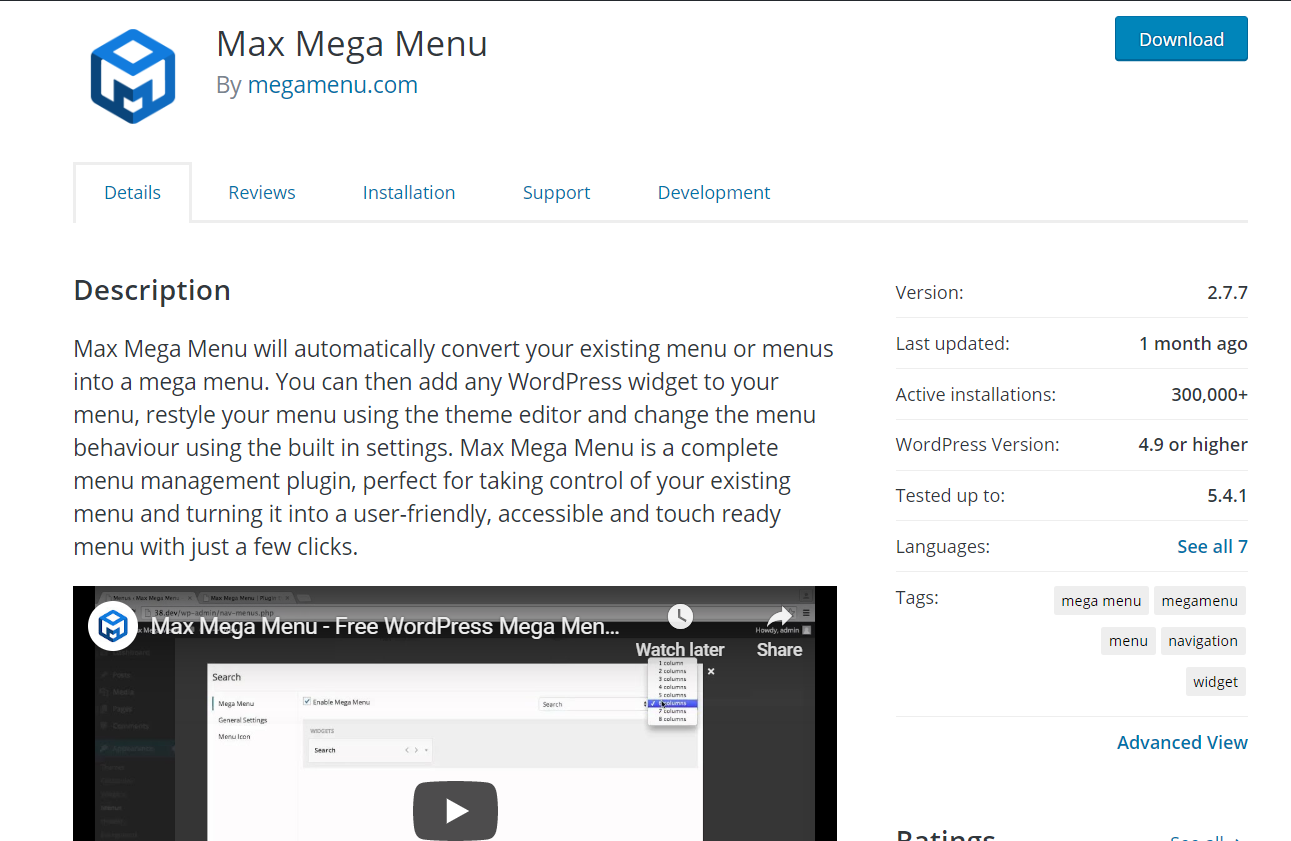Image resolution: width=1291 pixels, height=841 pixels.
Task: Click the Max Mega Menu plugin logo
Action: pyautogui.click(x=133, y=76)
